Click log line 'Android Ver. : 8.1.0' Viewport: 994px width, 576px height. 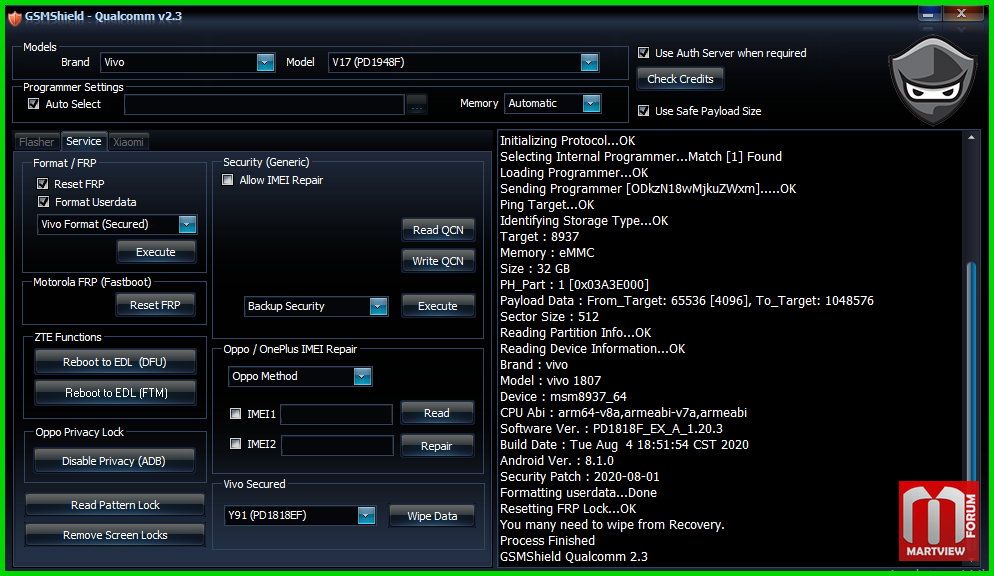557,461
